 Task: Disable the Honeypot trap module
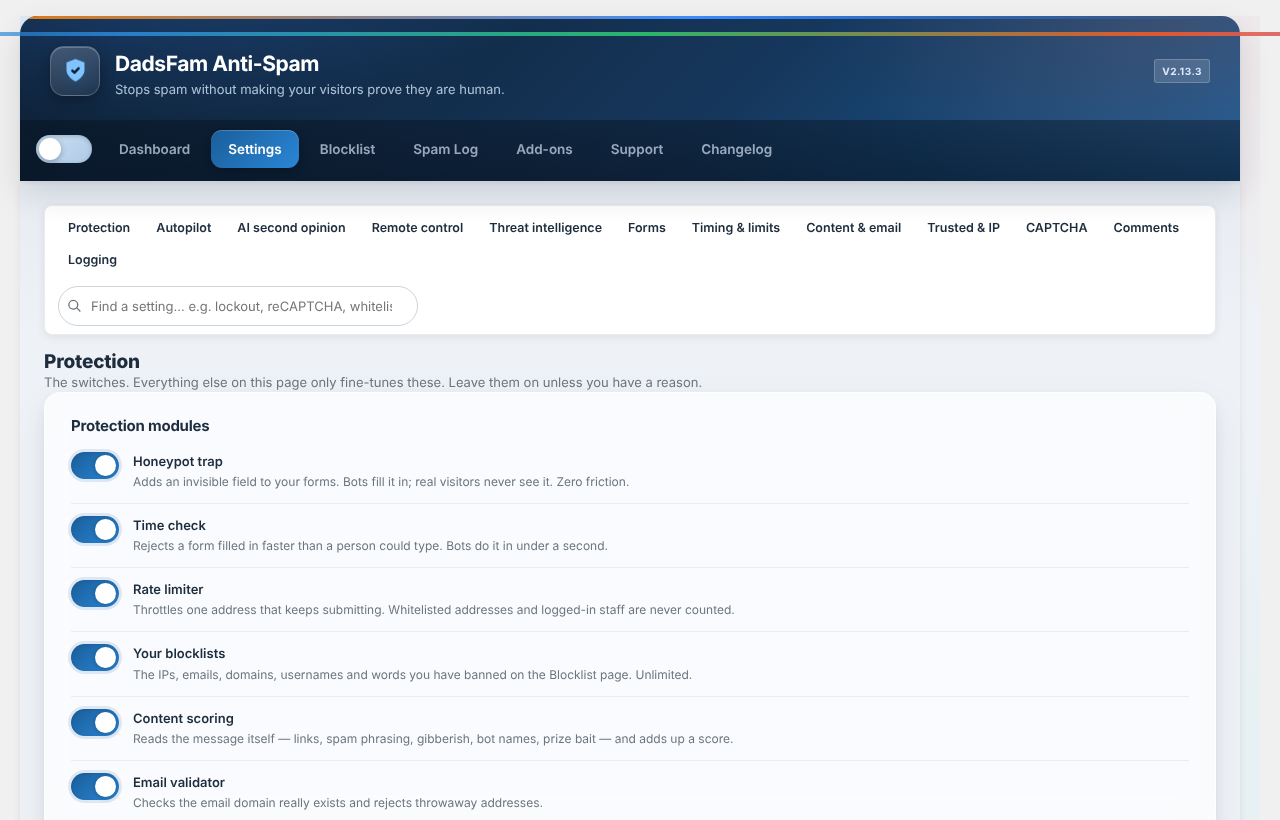95,465
